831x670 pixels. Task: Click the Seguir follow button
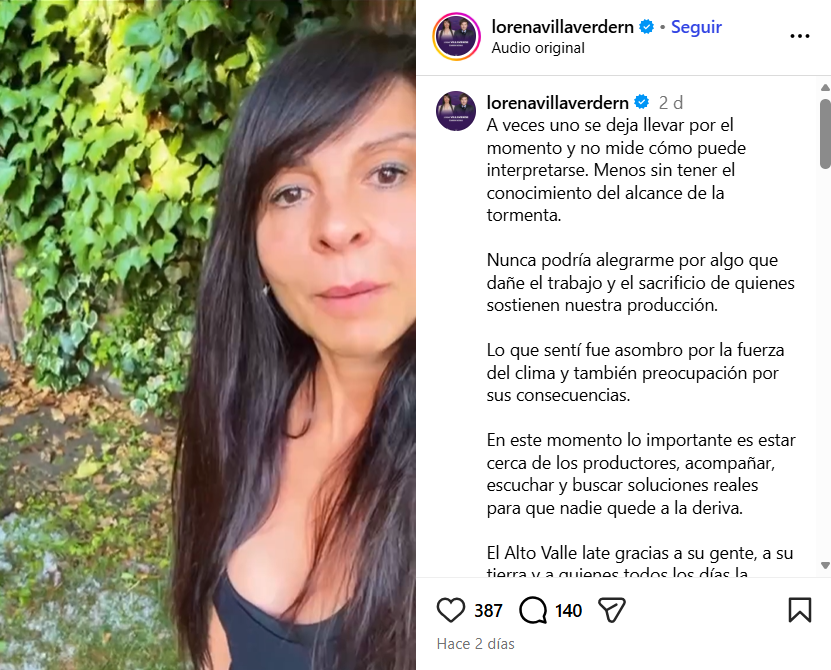tap(696, 27)
